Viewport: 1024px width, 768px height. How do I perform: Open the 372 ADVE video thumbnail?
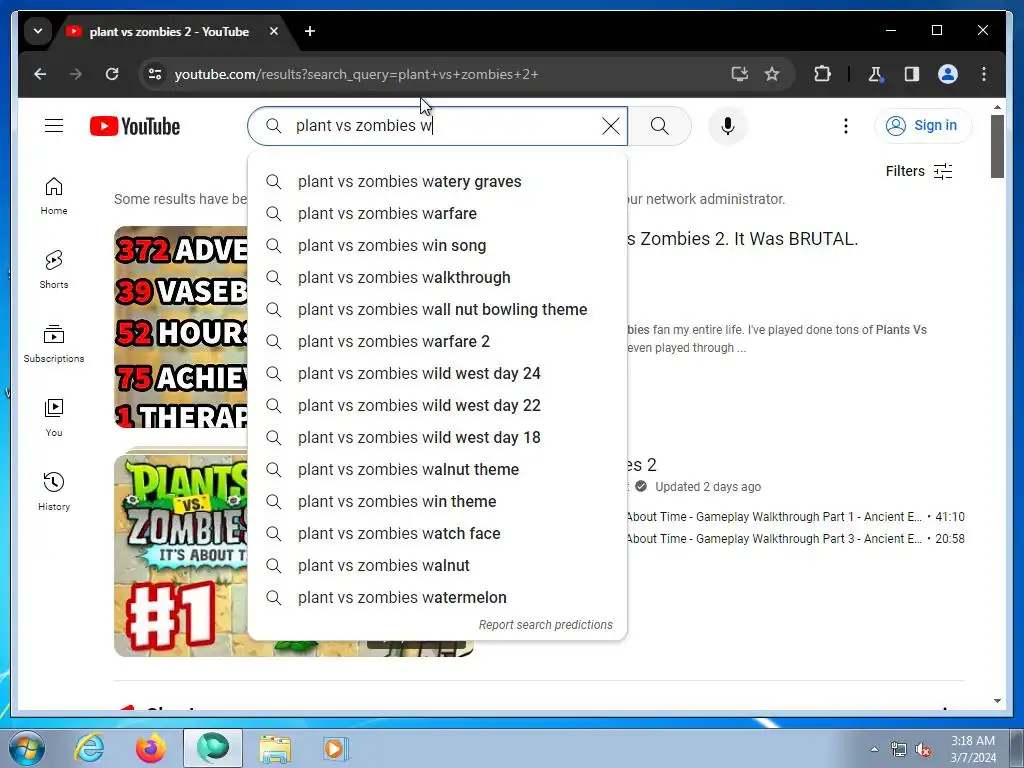[x=181, y=327]
